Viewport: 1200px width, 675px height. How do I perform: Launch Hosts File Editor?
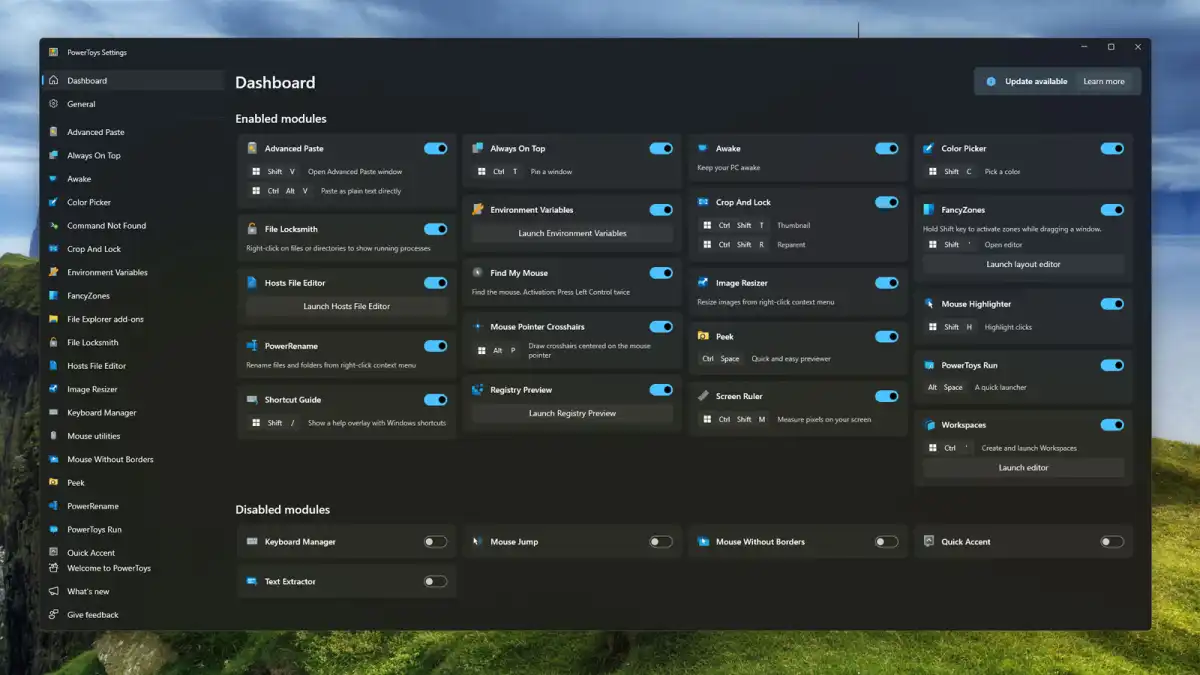click(x=346, y=307)
